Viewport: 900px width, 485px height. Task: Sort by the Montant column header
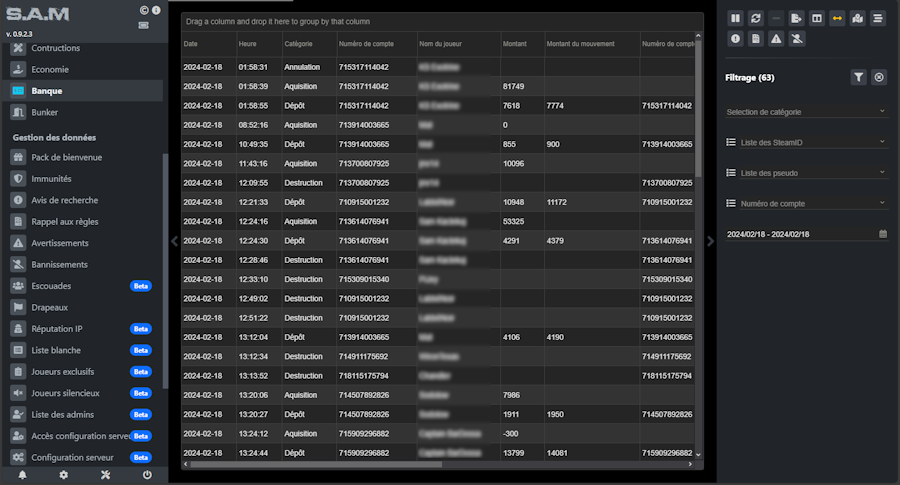click(514, 44)
